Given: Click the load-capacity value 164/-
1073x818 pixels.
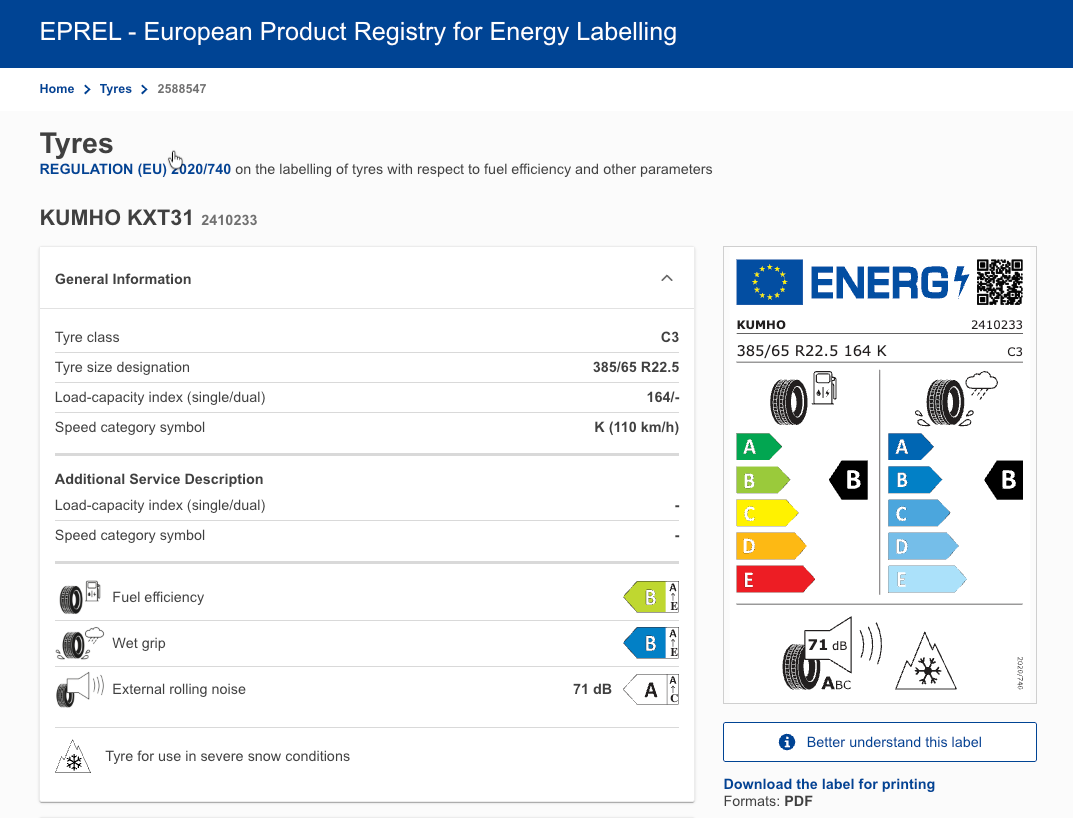Looking at the screenshot, I should 662,398.
